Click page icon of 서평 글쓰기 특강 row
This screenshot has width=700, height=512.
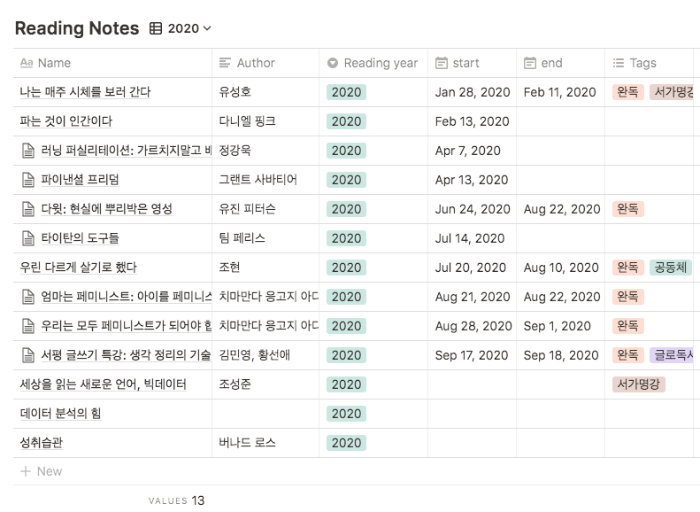tap(28, 355)
